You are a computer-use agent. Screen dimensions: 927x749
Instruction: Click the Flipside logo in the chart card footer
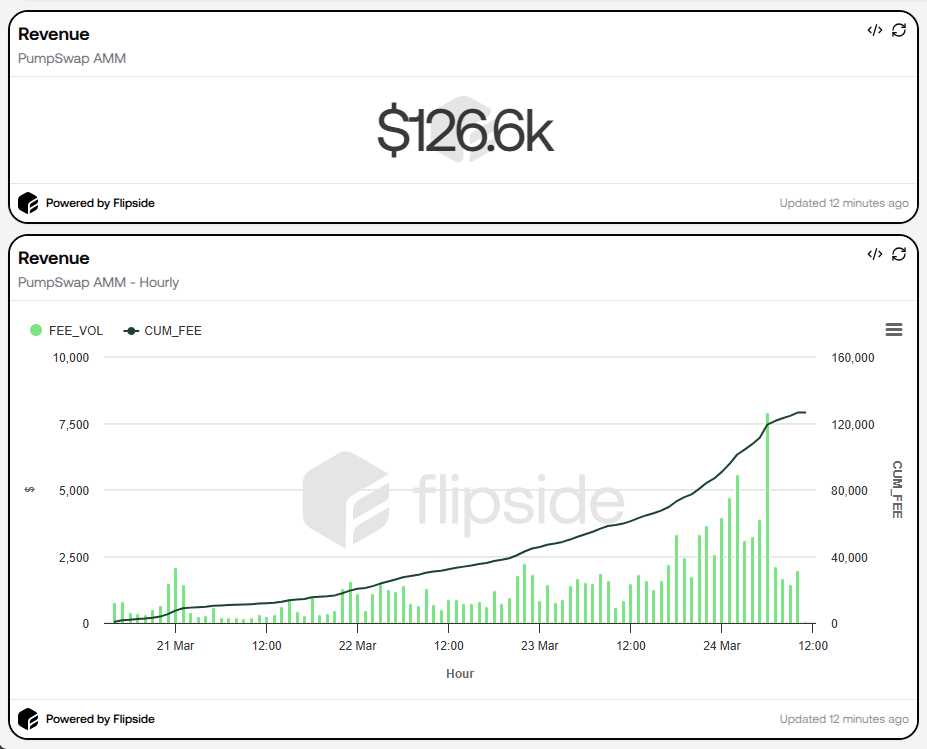(28, 719)
